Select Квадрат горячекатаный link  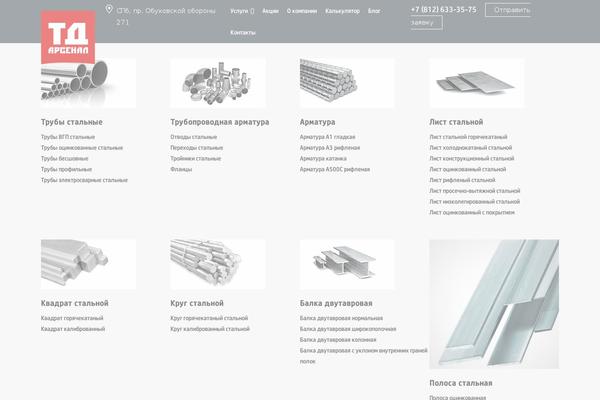coord(72,318)
